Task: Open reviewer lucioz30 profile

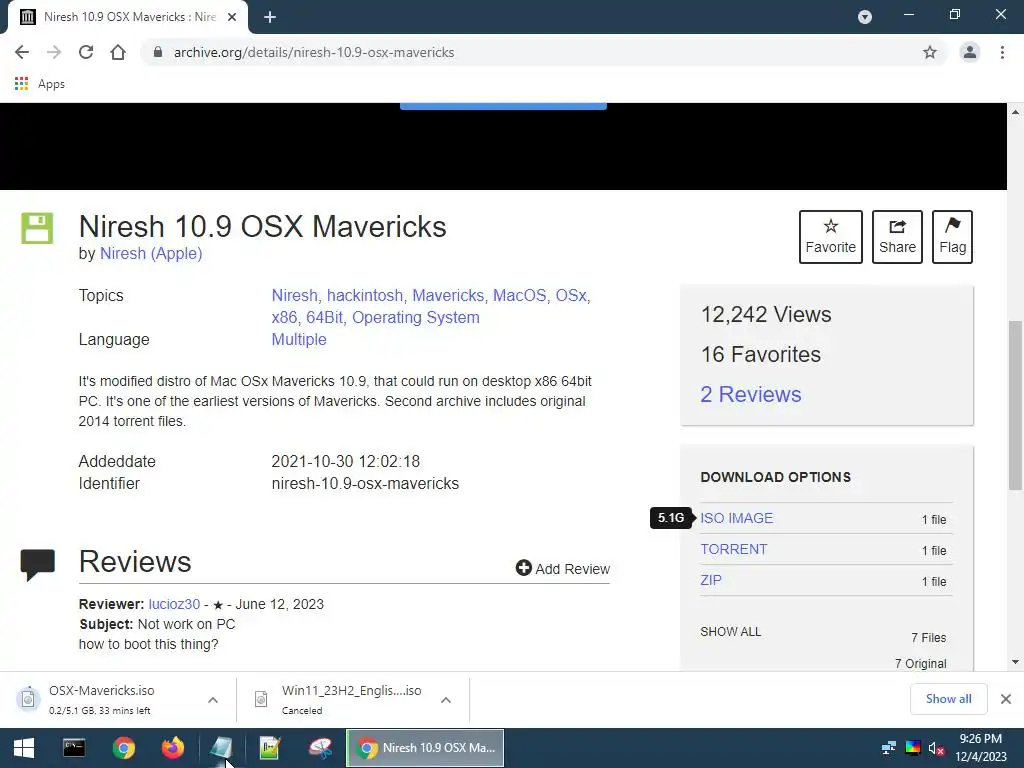Action: pyautogui.click(x=174, y=604)
